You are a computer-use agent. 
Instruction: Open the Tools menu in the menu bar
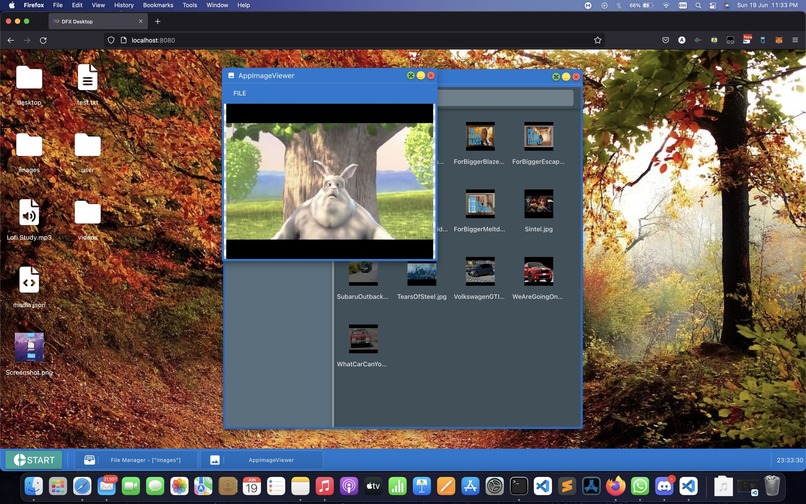(x=190, y=5)
